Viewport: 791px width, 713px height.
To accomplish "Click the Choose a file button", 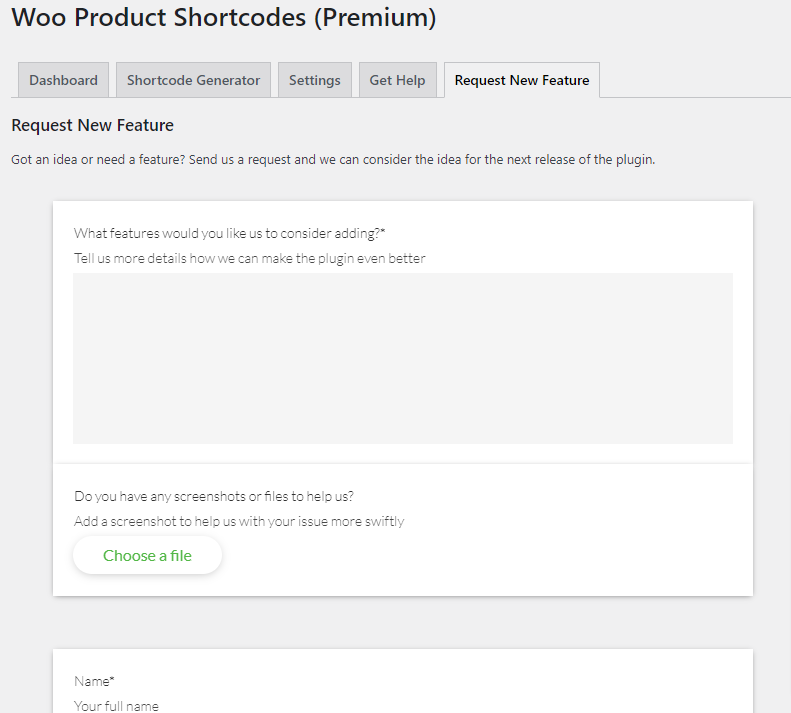I will 147,555.
